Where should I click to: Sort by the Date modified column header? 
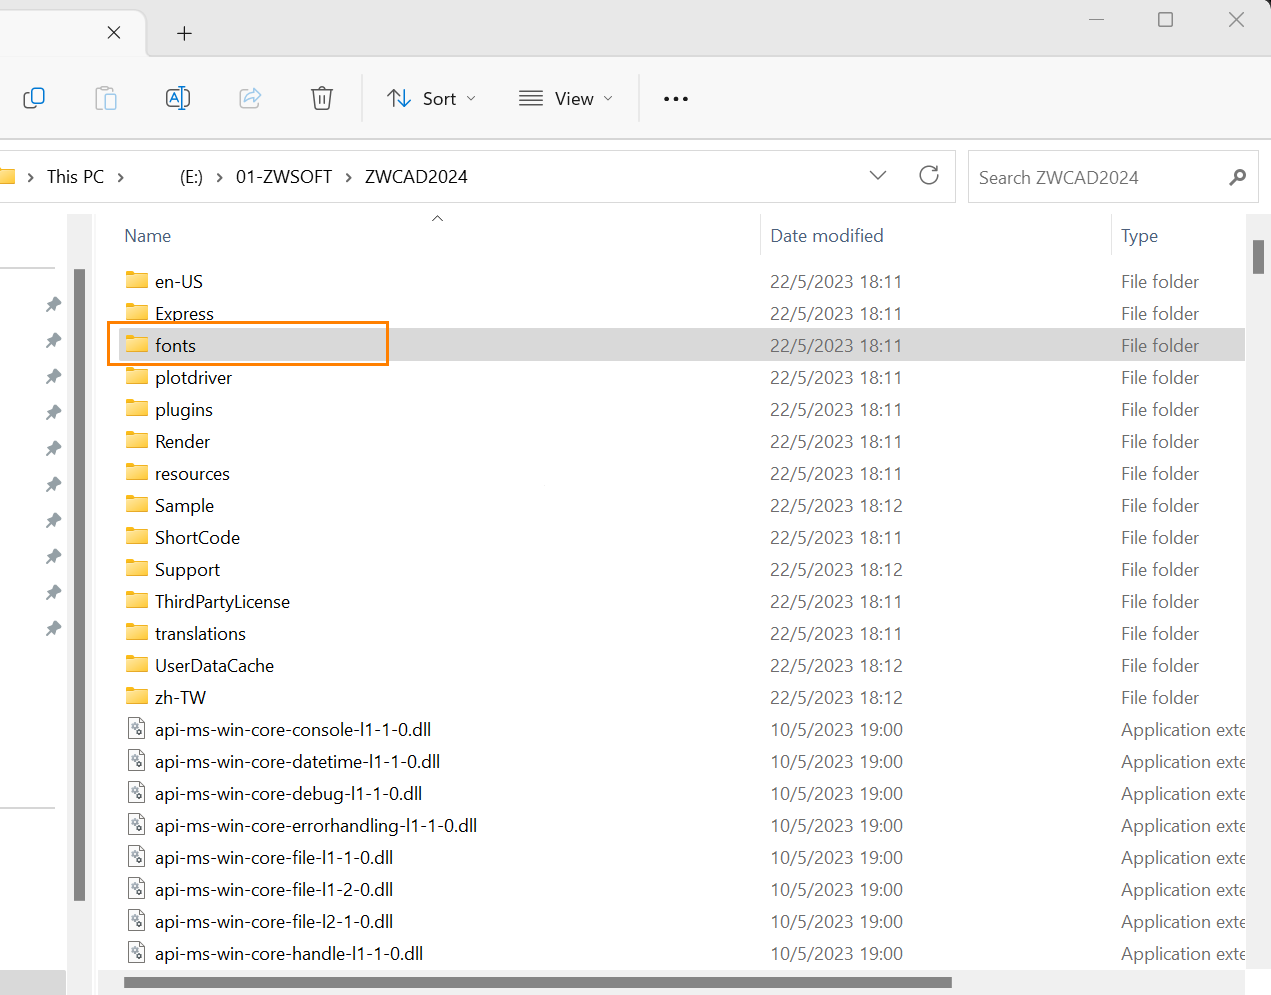click(x=827, y=236)
